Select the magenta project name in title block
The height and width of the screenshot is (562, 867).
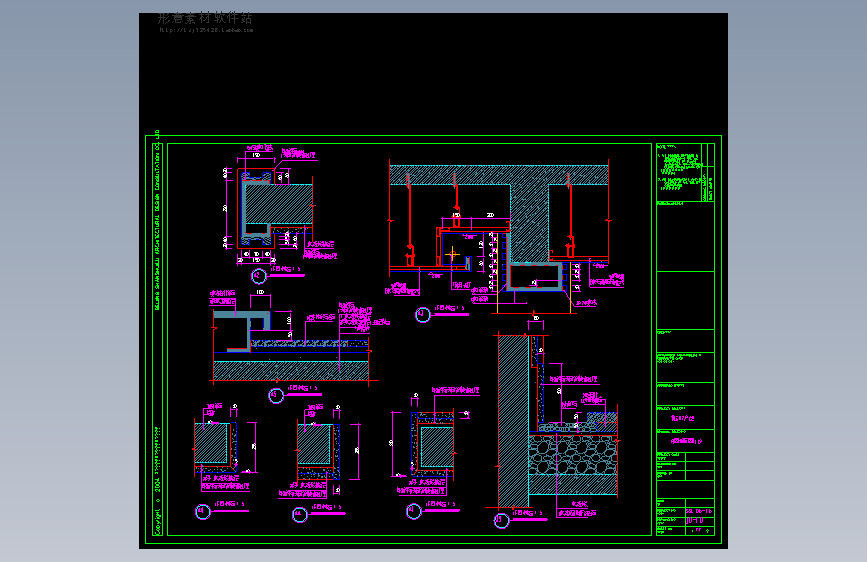pyautogui.click(x=683, y=418)
